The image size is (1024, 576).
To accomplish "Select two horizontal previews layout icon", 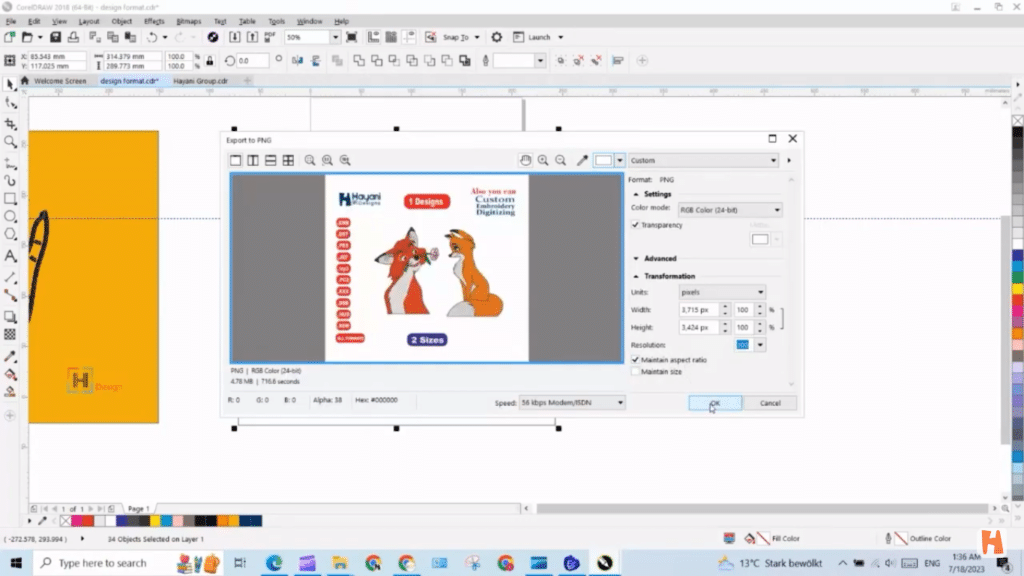I will tap(270, 160).
